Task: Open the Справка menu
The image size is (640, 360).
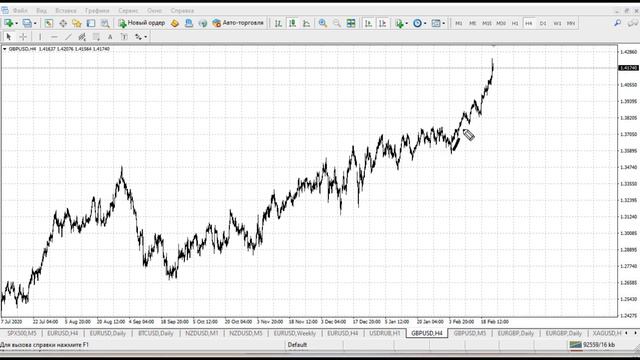Action: [x=182, y=11]
